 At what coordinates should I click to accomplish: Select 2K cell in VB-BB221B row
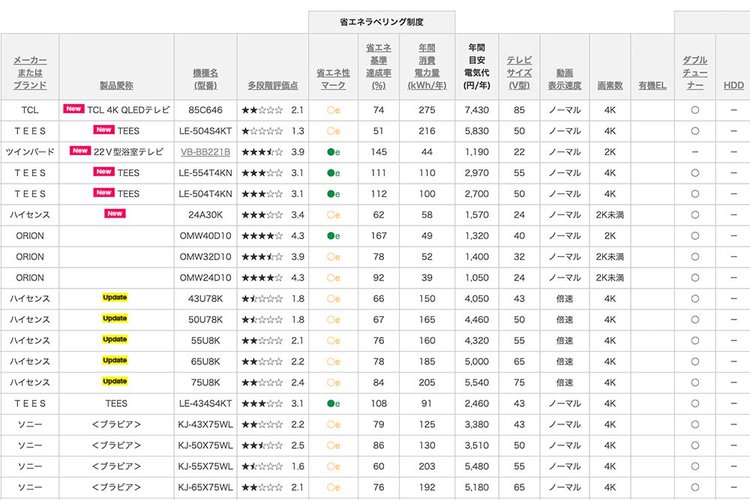[610, 152]
